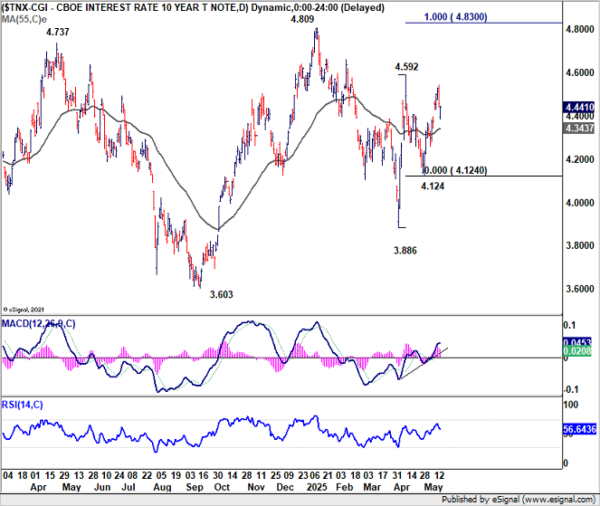Viewport: 600px width, 506px height.
Task: Click the RSI value tag 56.6436
Action: [x=580, y=429]
